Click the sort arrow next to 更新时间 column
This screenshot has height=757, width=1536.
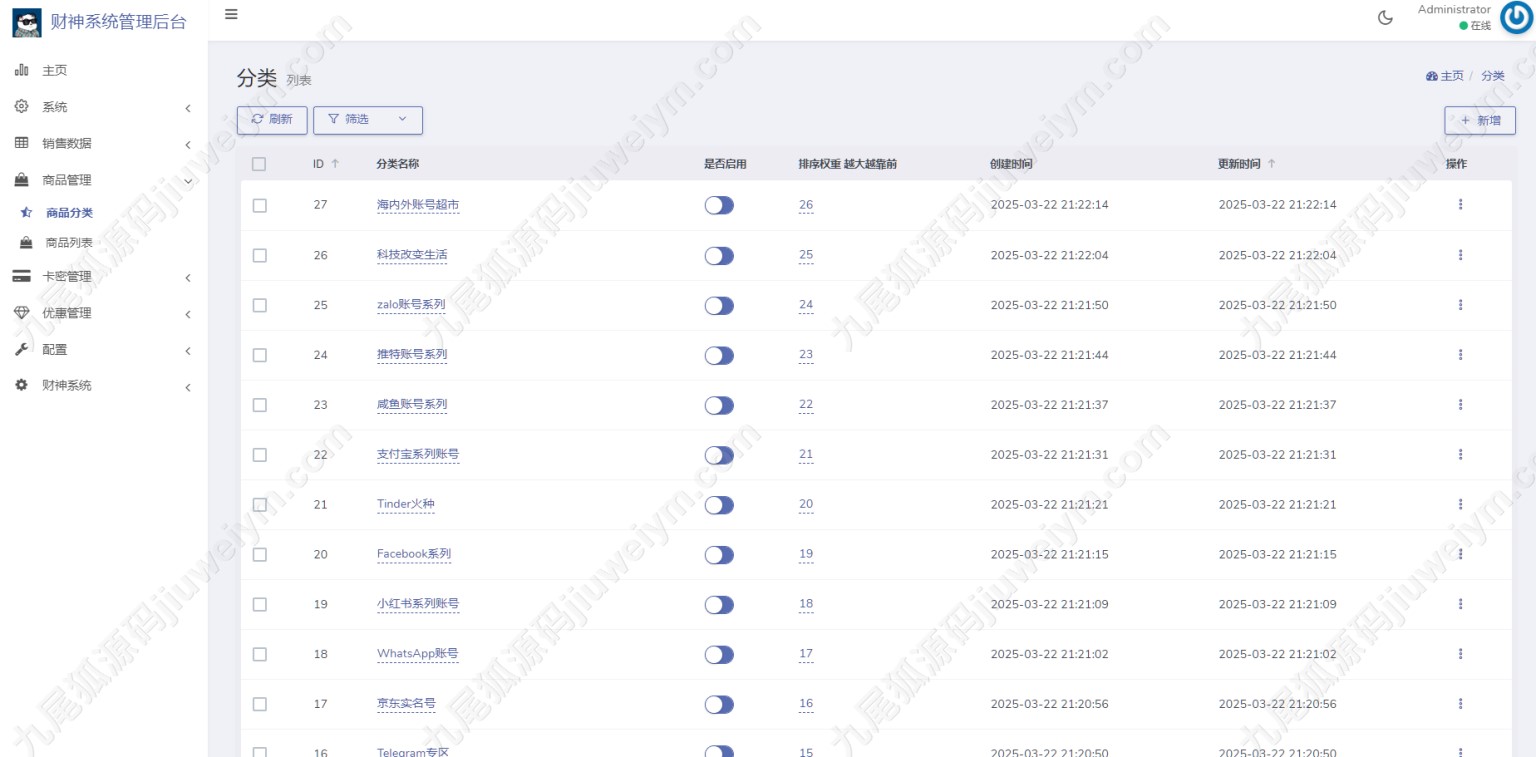1271,164
